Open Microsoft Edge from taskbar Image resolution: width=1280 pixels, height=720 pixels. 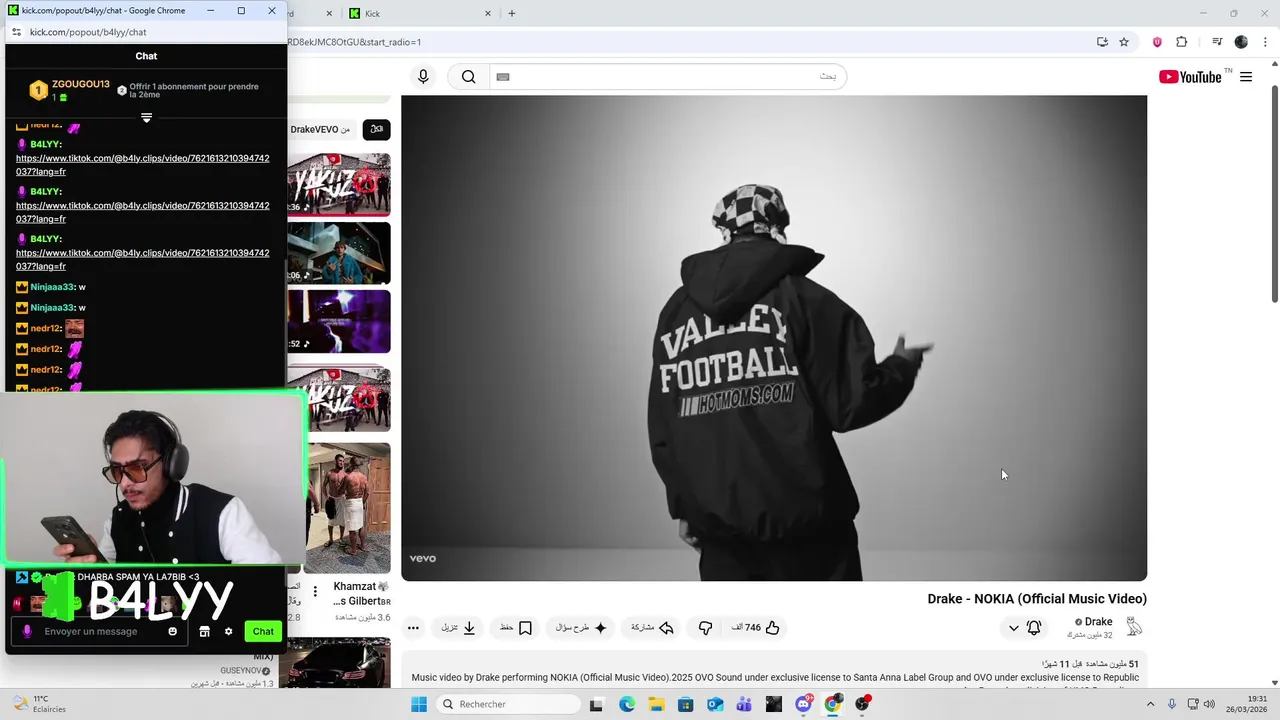[626, 704]
